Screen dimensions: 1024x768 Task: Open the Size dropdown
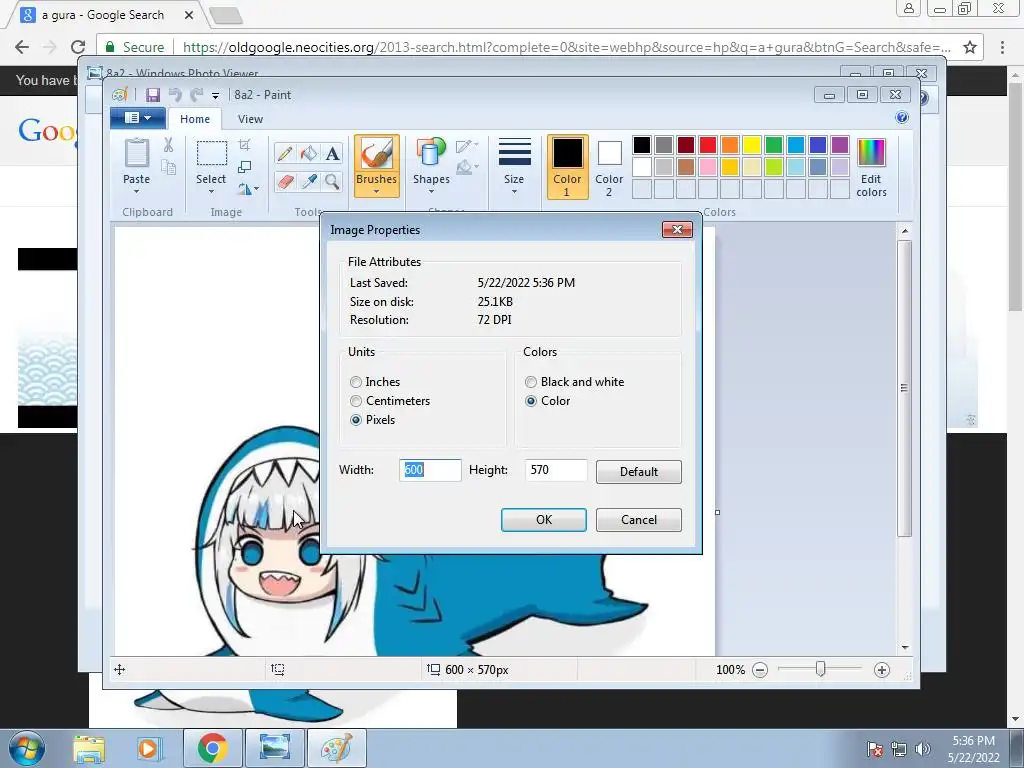514,166
